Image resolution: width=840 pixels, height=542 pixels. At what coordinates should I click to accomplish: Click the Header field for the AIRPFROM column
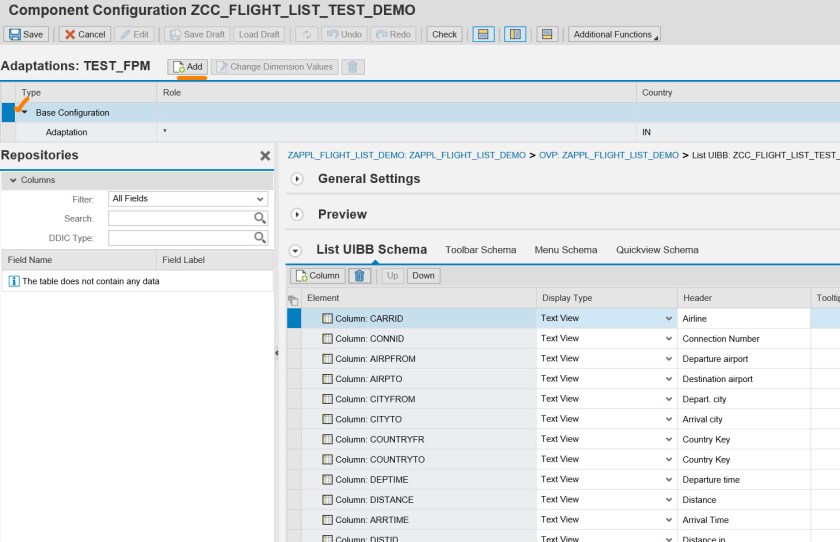[x=742, y=359]
